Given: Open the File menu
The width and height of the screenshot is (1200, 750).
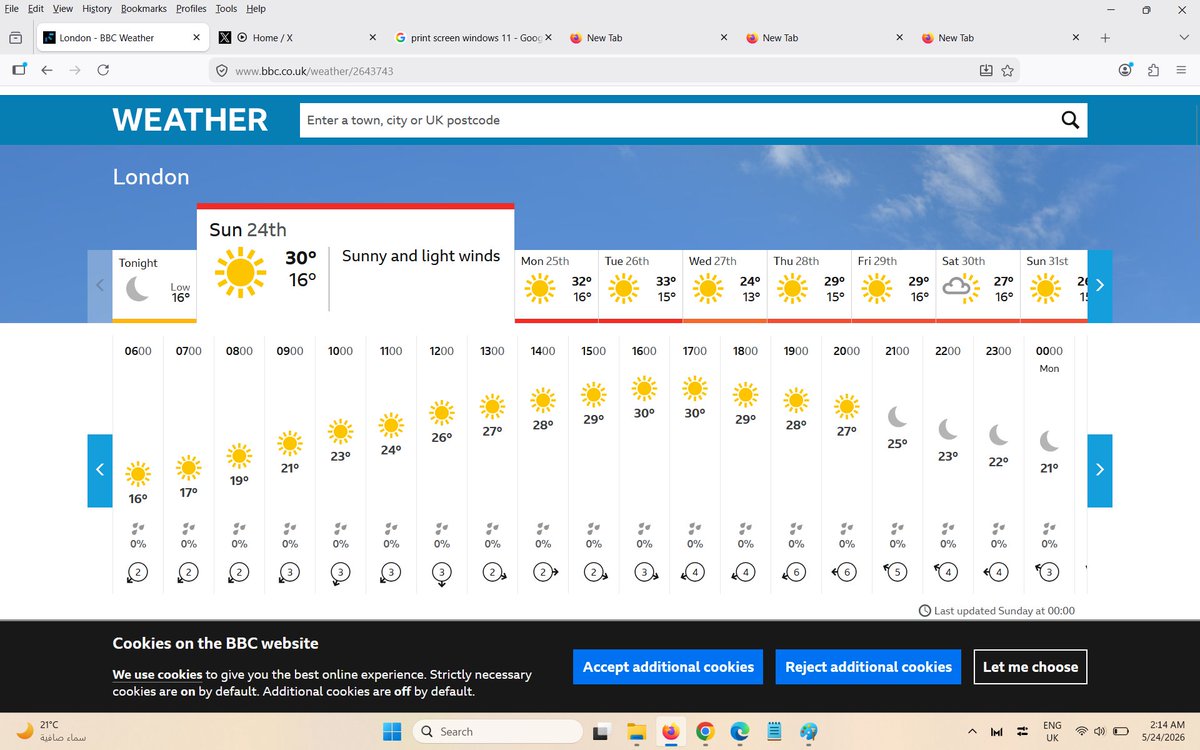Looking at the screenshot, I should pos(12,8).
